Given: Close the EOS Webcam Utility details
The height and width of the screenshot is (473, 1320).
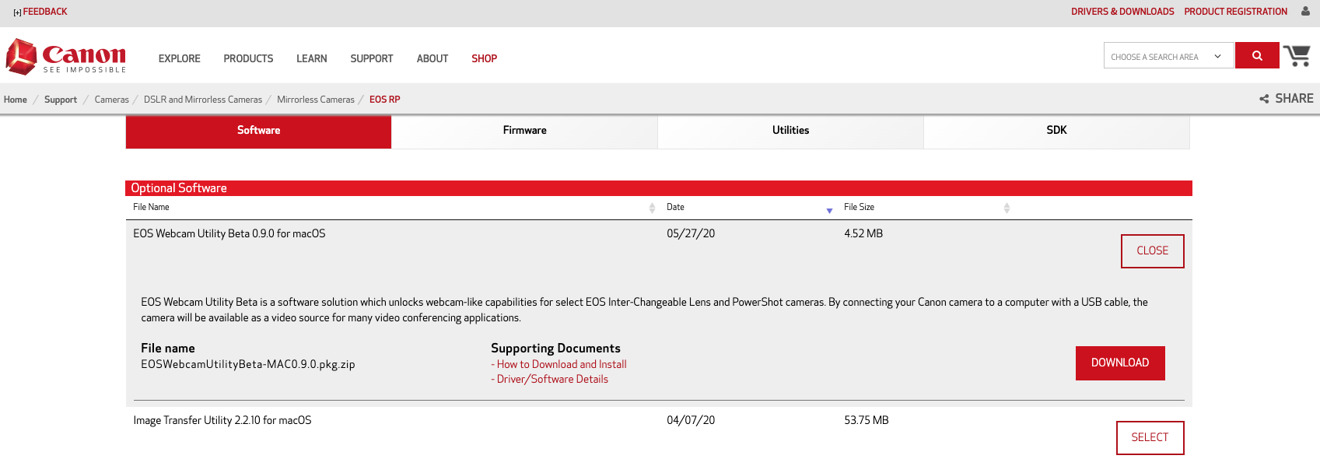Looking at the screenshot, I should [1152, 251].
